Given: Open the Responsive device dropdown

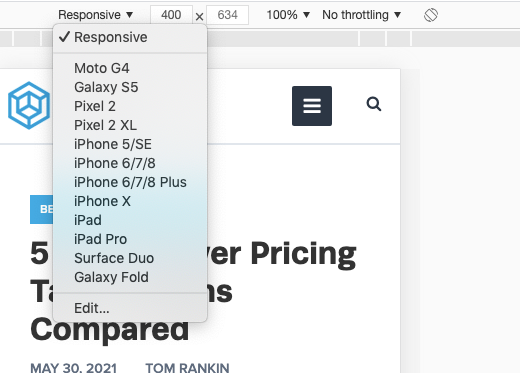Looking at the screenshot, I should click(96, 15).
